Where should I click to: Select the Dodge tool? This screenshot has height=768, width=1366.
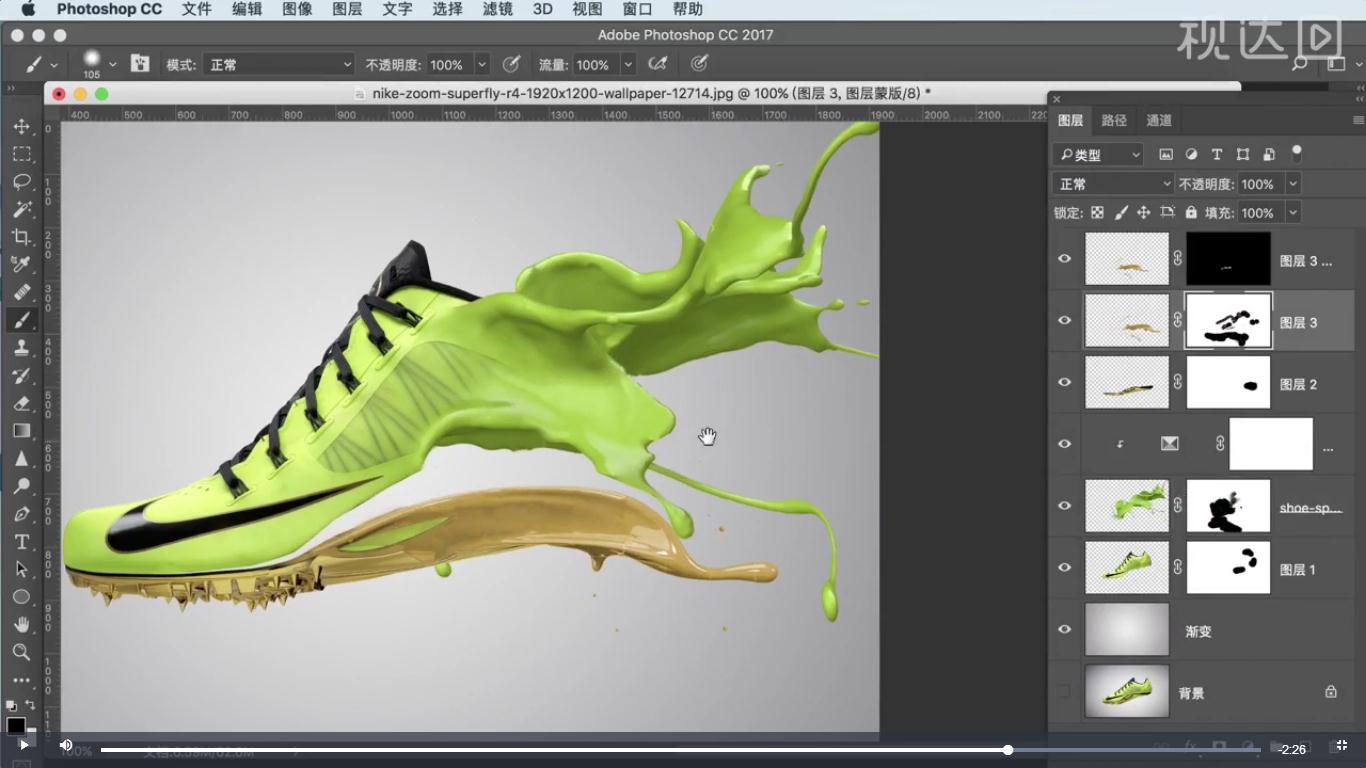pos(21,486)
